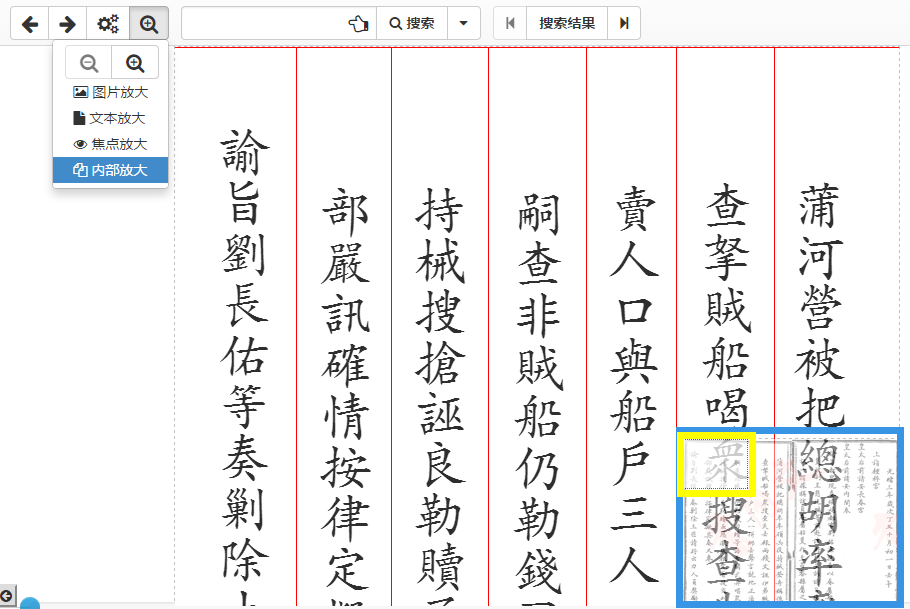The width and height of the screenshot is (910, 609).
Task: Jump to the last search result icon
Action: [x=622, y=24]
